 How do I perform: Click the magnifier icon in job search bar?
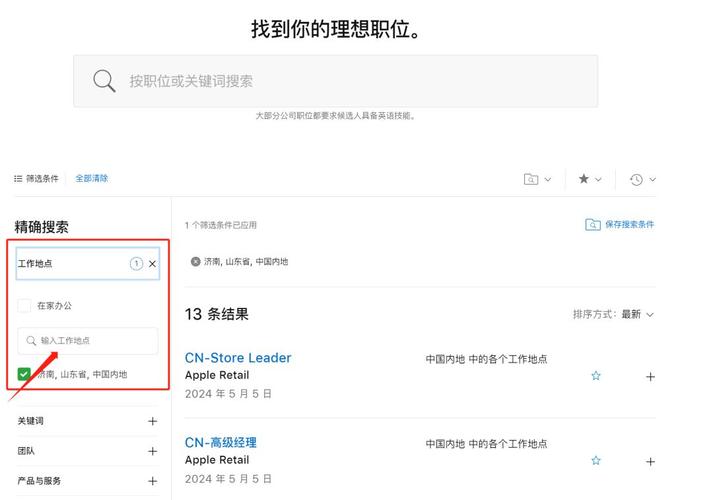[x=104, y=81]
